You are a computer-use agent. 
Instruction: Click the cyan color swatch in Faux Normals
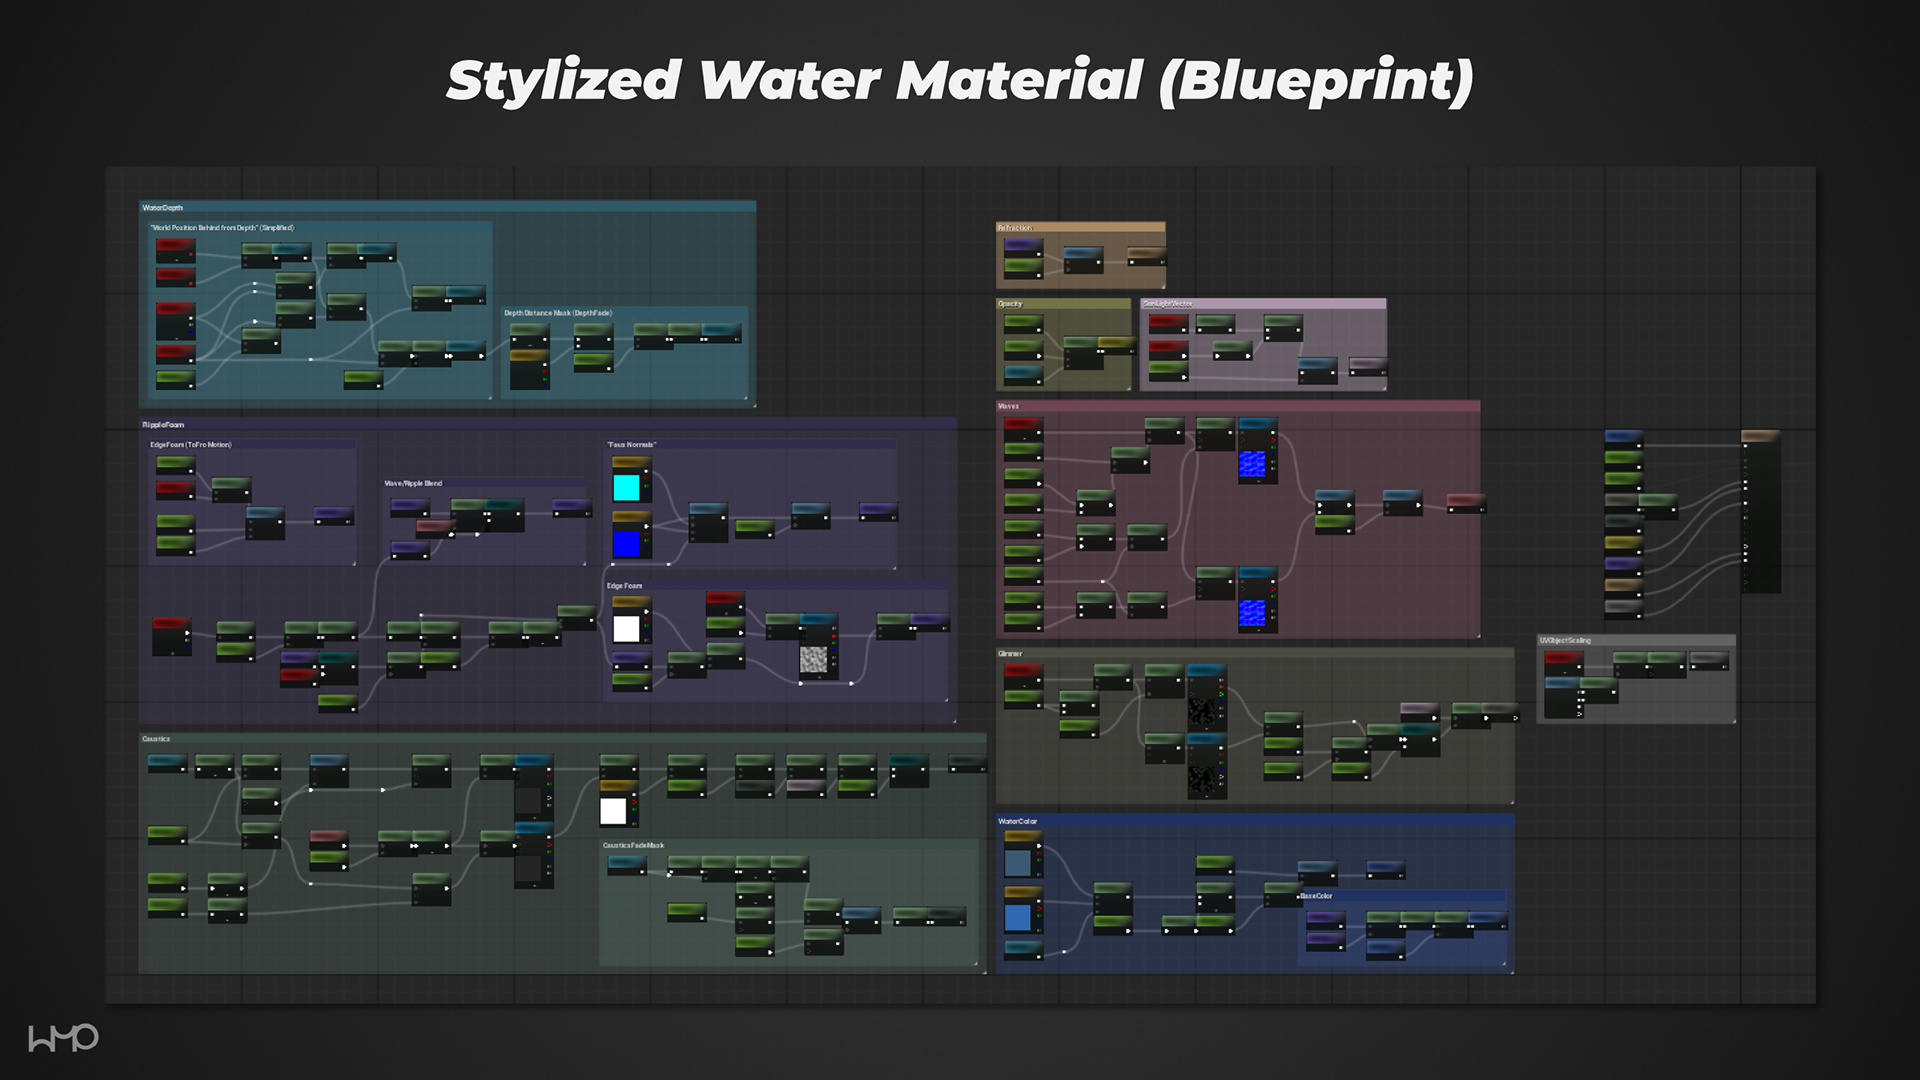click(626, 487)
